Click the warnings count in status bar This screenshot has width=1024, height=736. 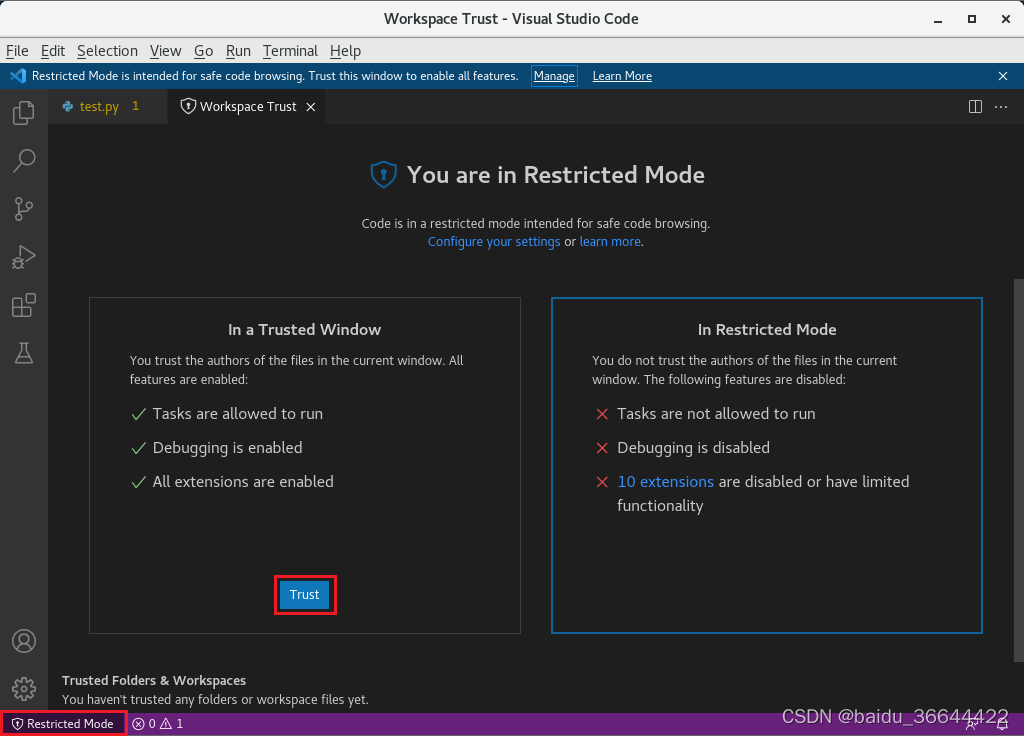pyautogui.click(x=172, y=724)
